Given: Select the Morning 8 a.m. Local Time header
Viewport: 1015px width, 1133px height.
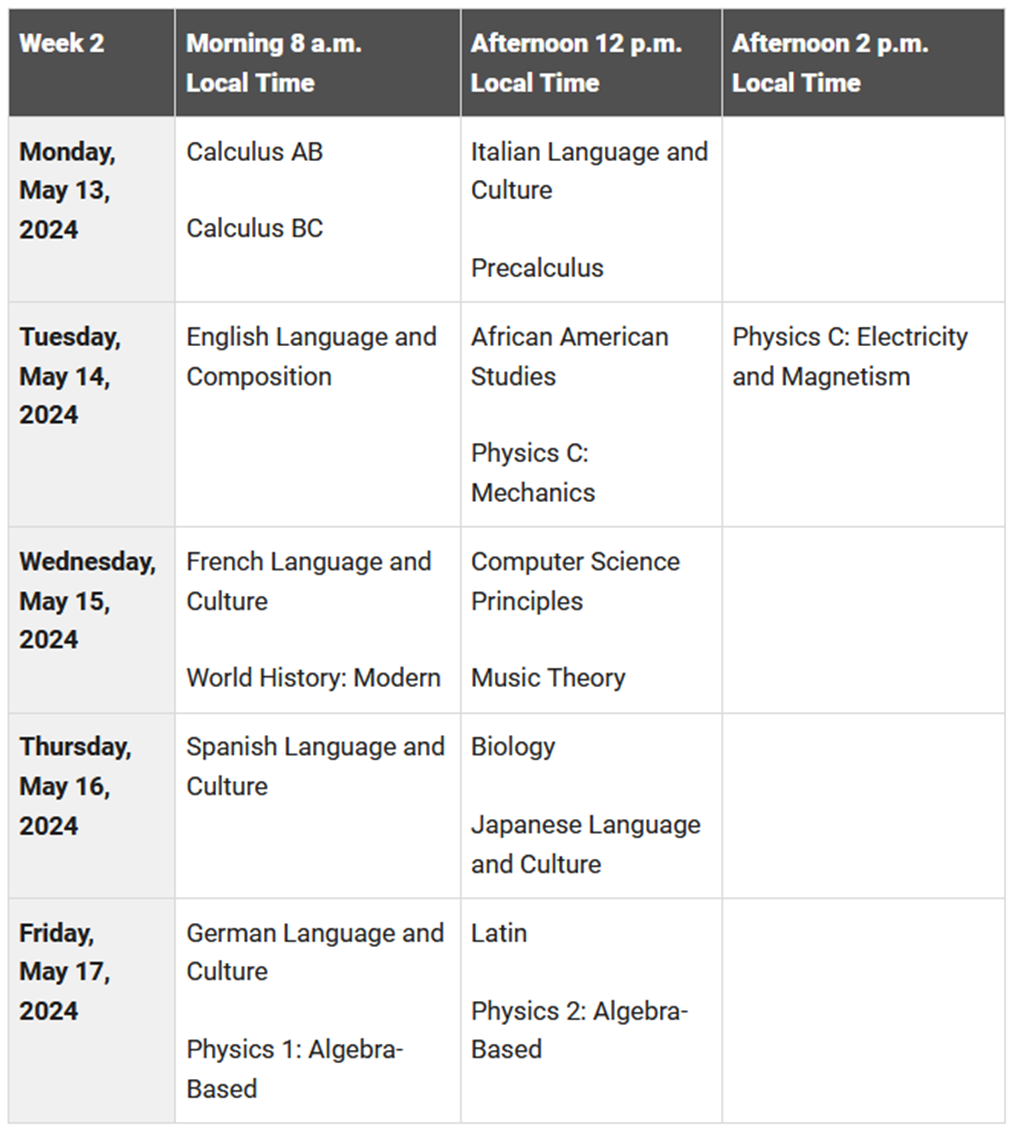Looking at the screenshot, I should pyautogui.click(x=274, y=63).
